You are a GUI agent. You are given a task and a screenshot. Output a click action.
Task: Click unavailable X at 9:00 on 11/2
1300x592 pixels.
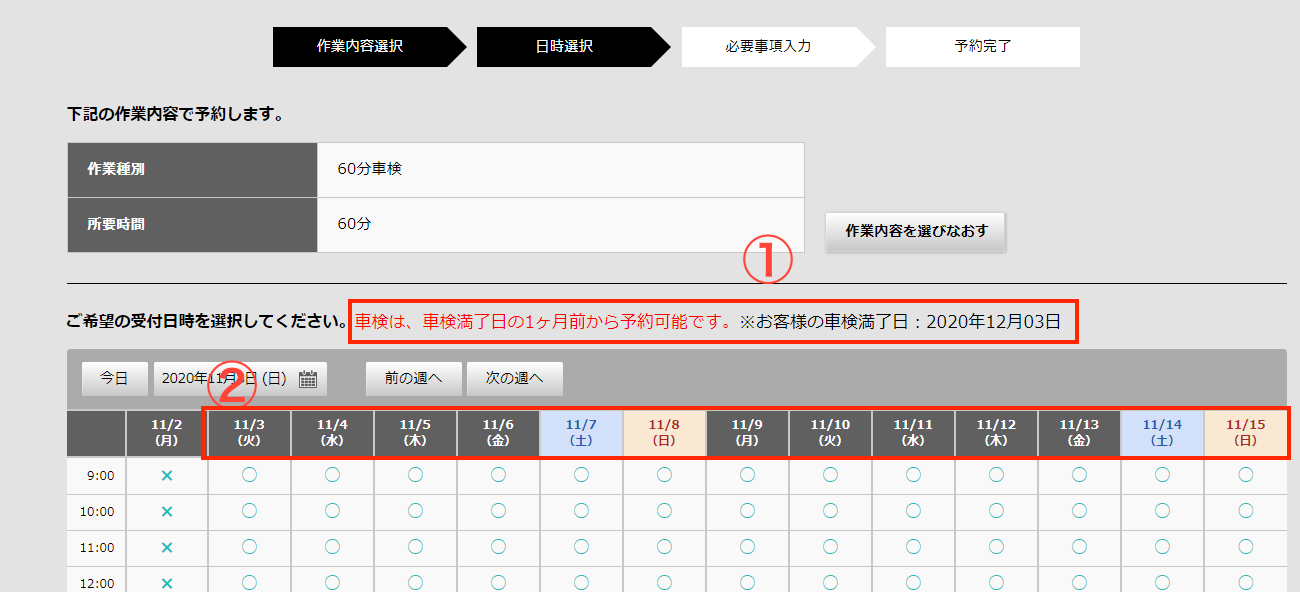(x=167, y=475)
